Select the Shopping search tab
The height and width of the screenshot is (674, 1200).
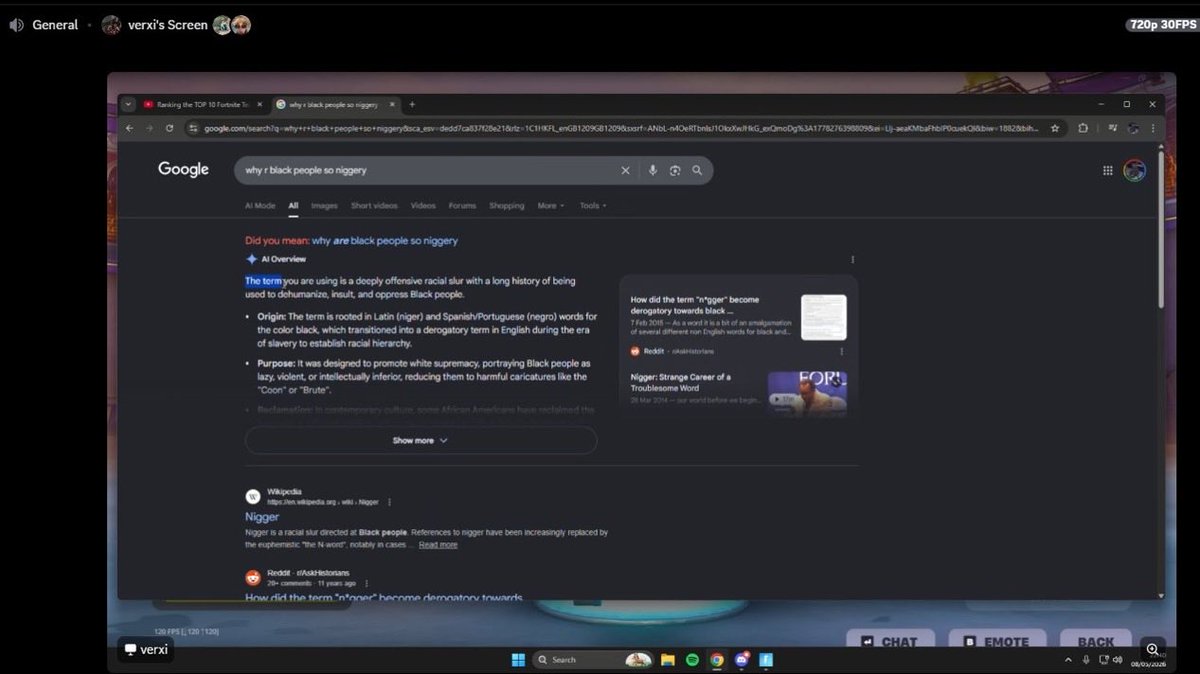506,206
